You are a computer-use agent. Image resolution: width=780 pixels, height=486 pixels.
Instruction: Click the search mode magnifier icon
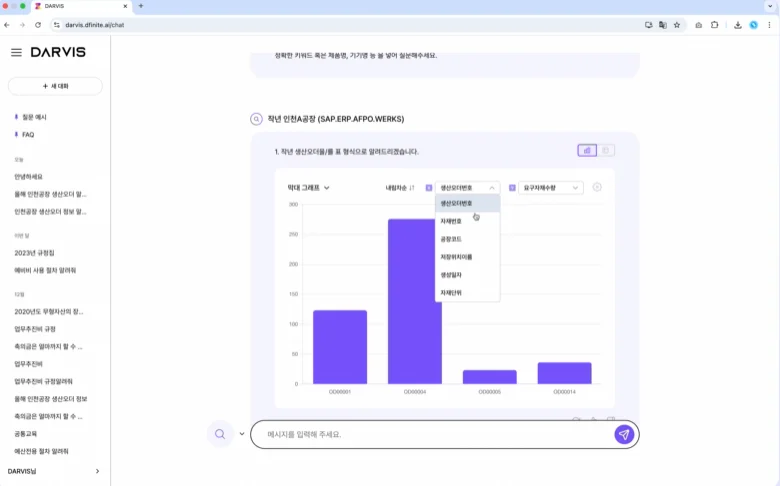219,434
